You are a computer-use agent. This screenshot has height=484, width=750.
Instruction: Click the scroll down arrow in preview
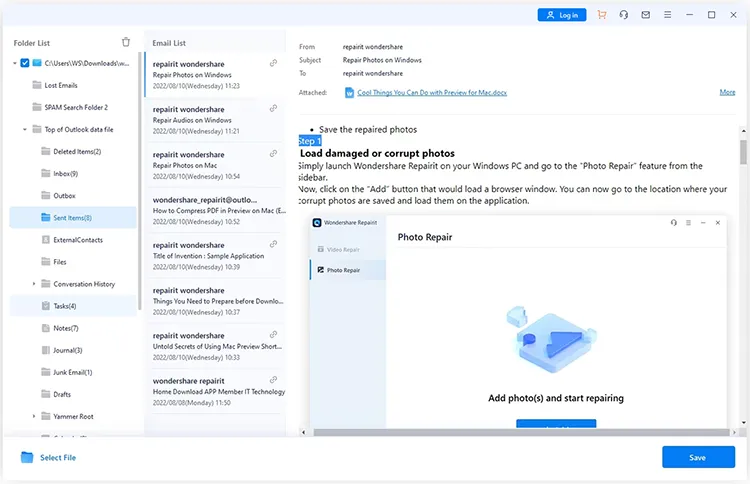tap(743, 422)
